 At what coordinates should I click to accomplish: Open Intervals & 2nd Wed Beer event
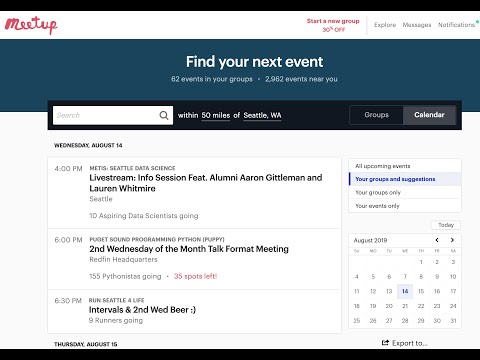[142, 310]
